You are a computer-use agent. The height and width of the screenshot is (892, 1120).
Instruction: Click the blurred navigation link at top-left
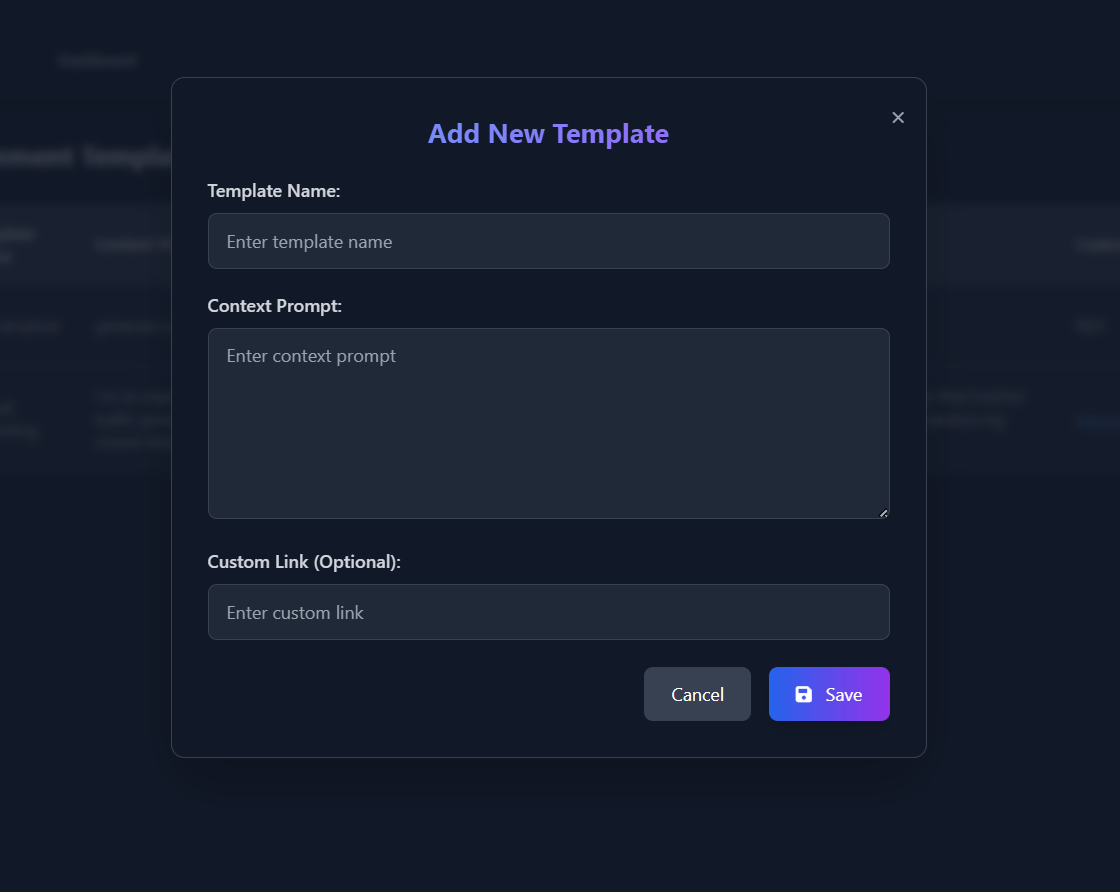pos(97,61)
